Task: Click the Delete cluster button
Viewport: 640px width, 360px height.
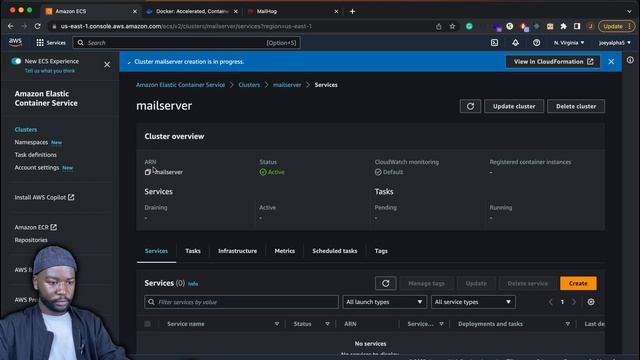Action: coord(576,106)
